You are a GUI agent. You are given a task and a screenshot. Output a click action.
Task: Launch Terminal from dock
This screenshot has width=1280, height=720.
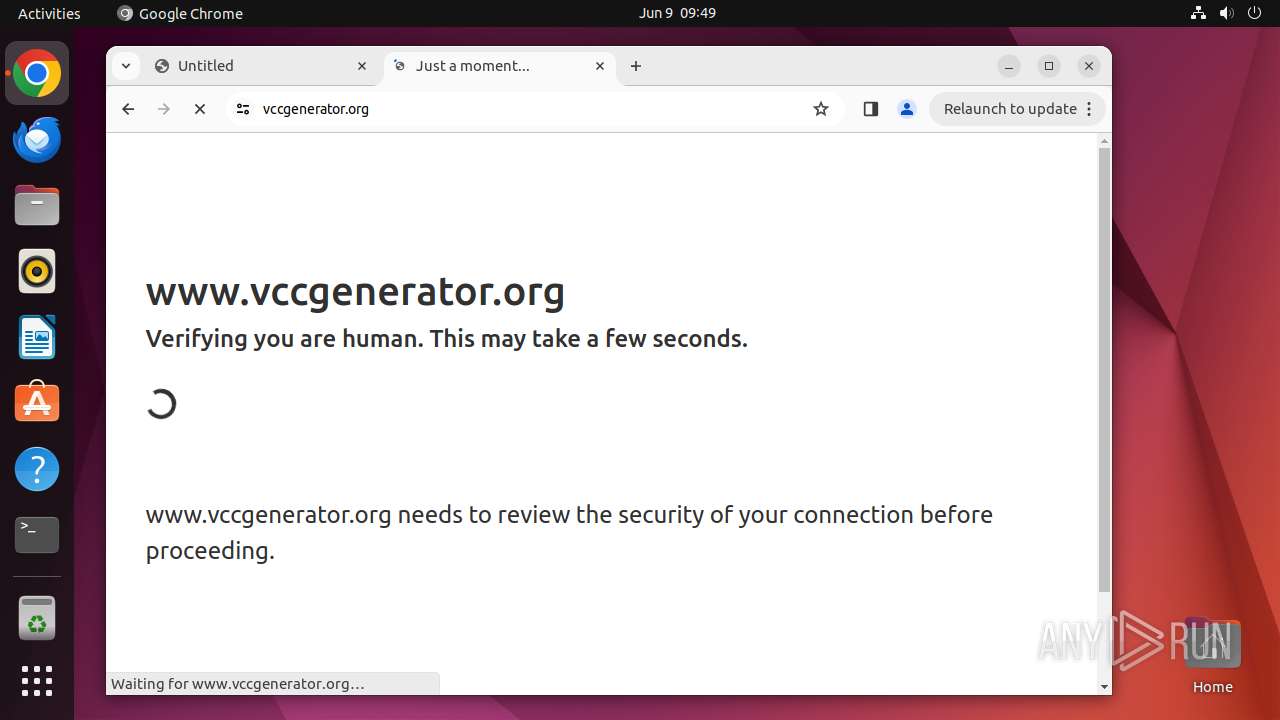[37, 535]
